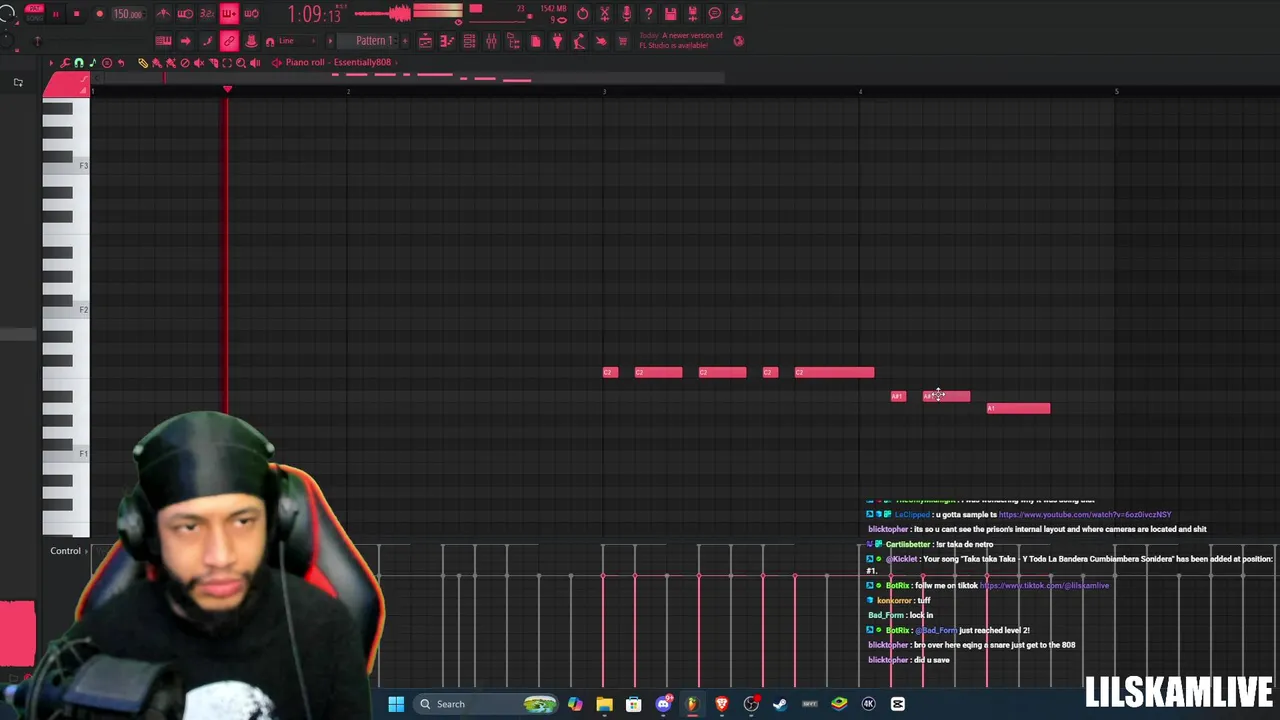
Task: Open undo history with circular arrow icon
Action: click(583, 14)
